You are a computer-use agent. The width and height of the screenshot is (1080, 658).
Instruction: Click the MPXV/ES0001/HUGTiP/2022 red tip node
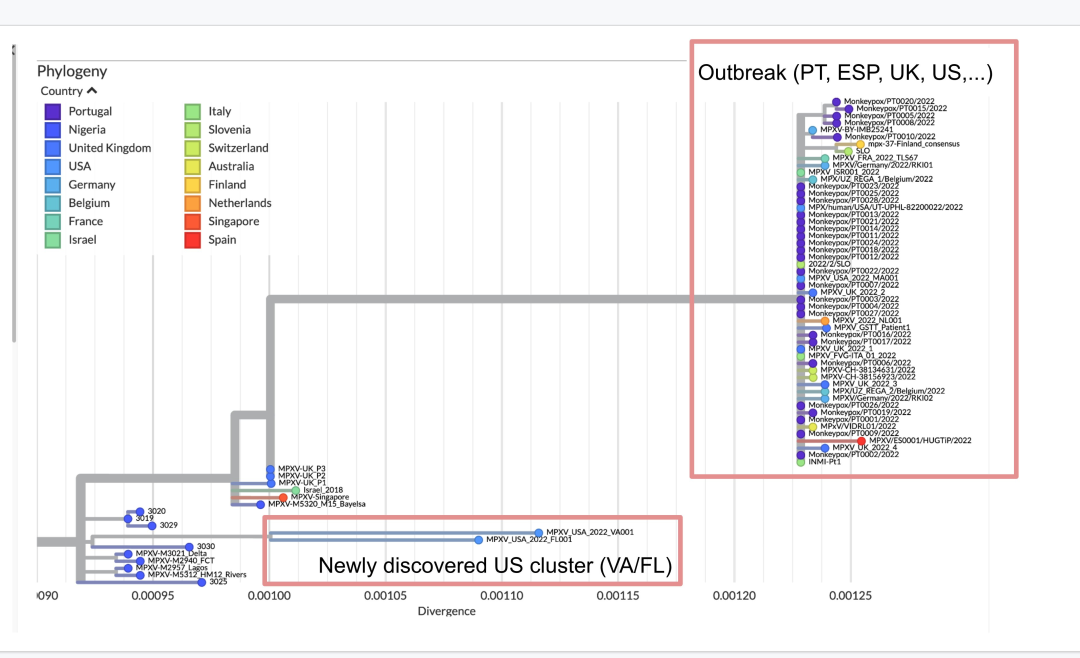[862, 441]
